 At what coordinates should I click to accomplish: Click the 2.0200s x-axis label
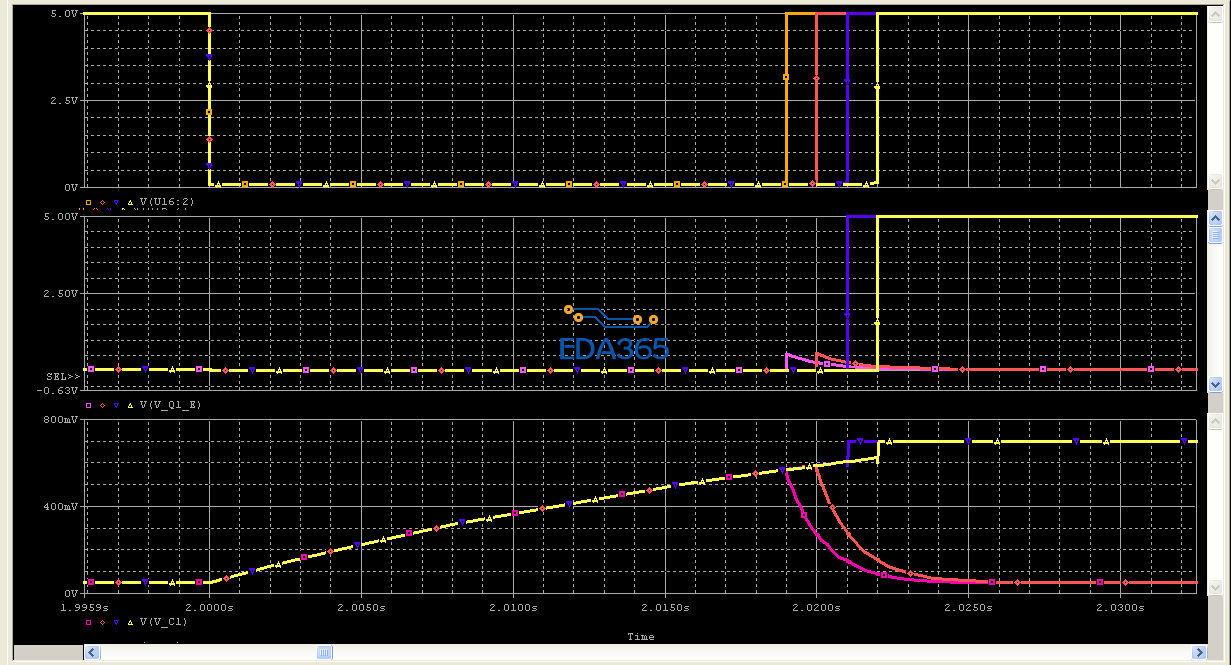click(x=817, y=607)
